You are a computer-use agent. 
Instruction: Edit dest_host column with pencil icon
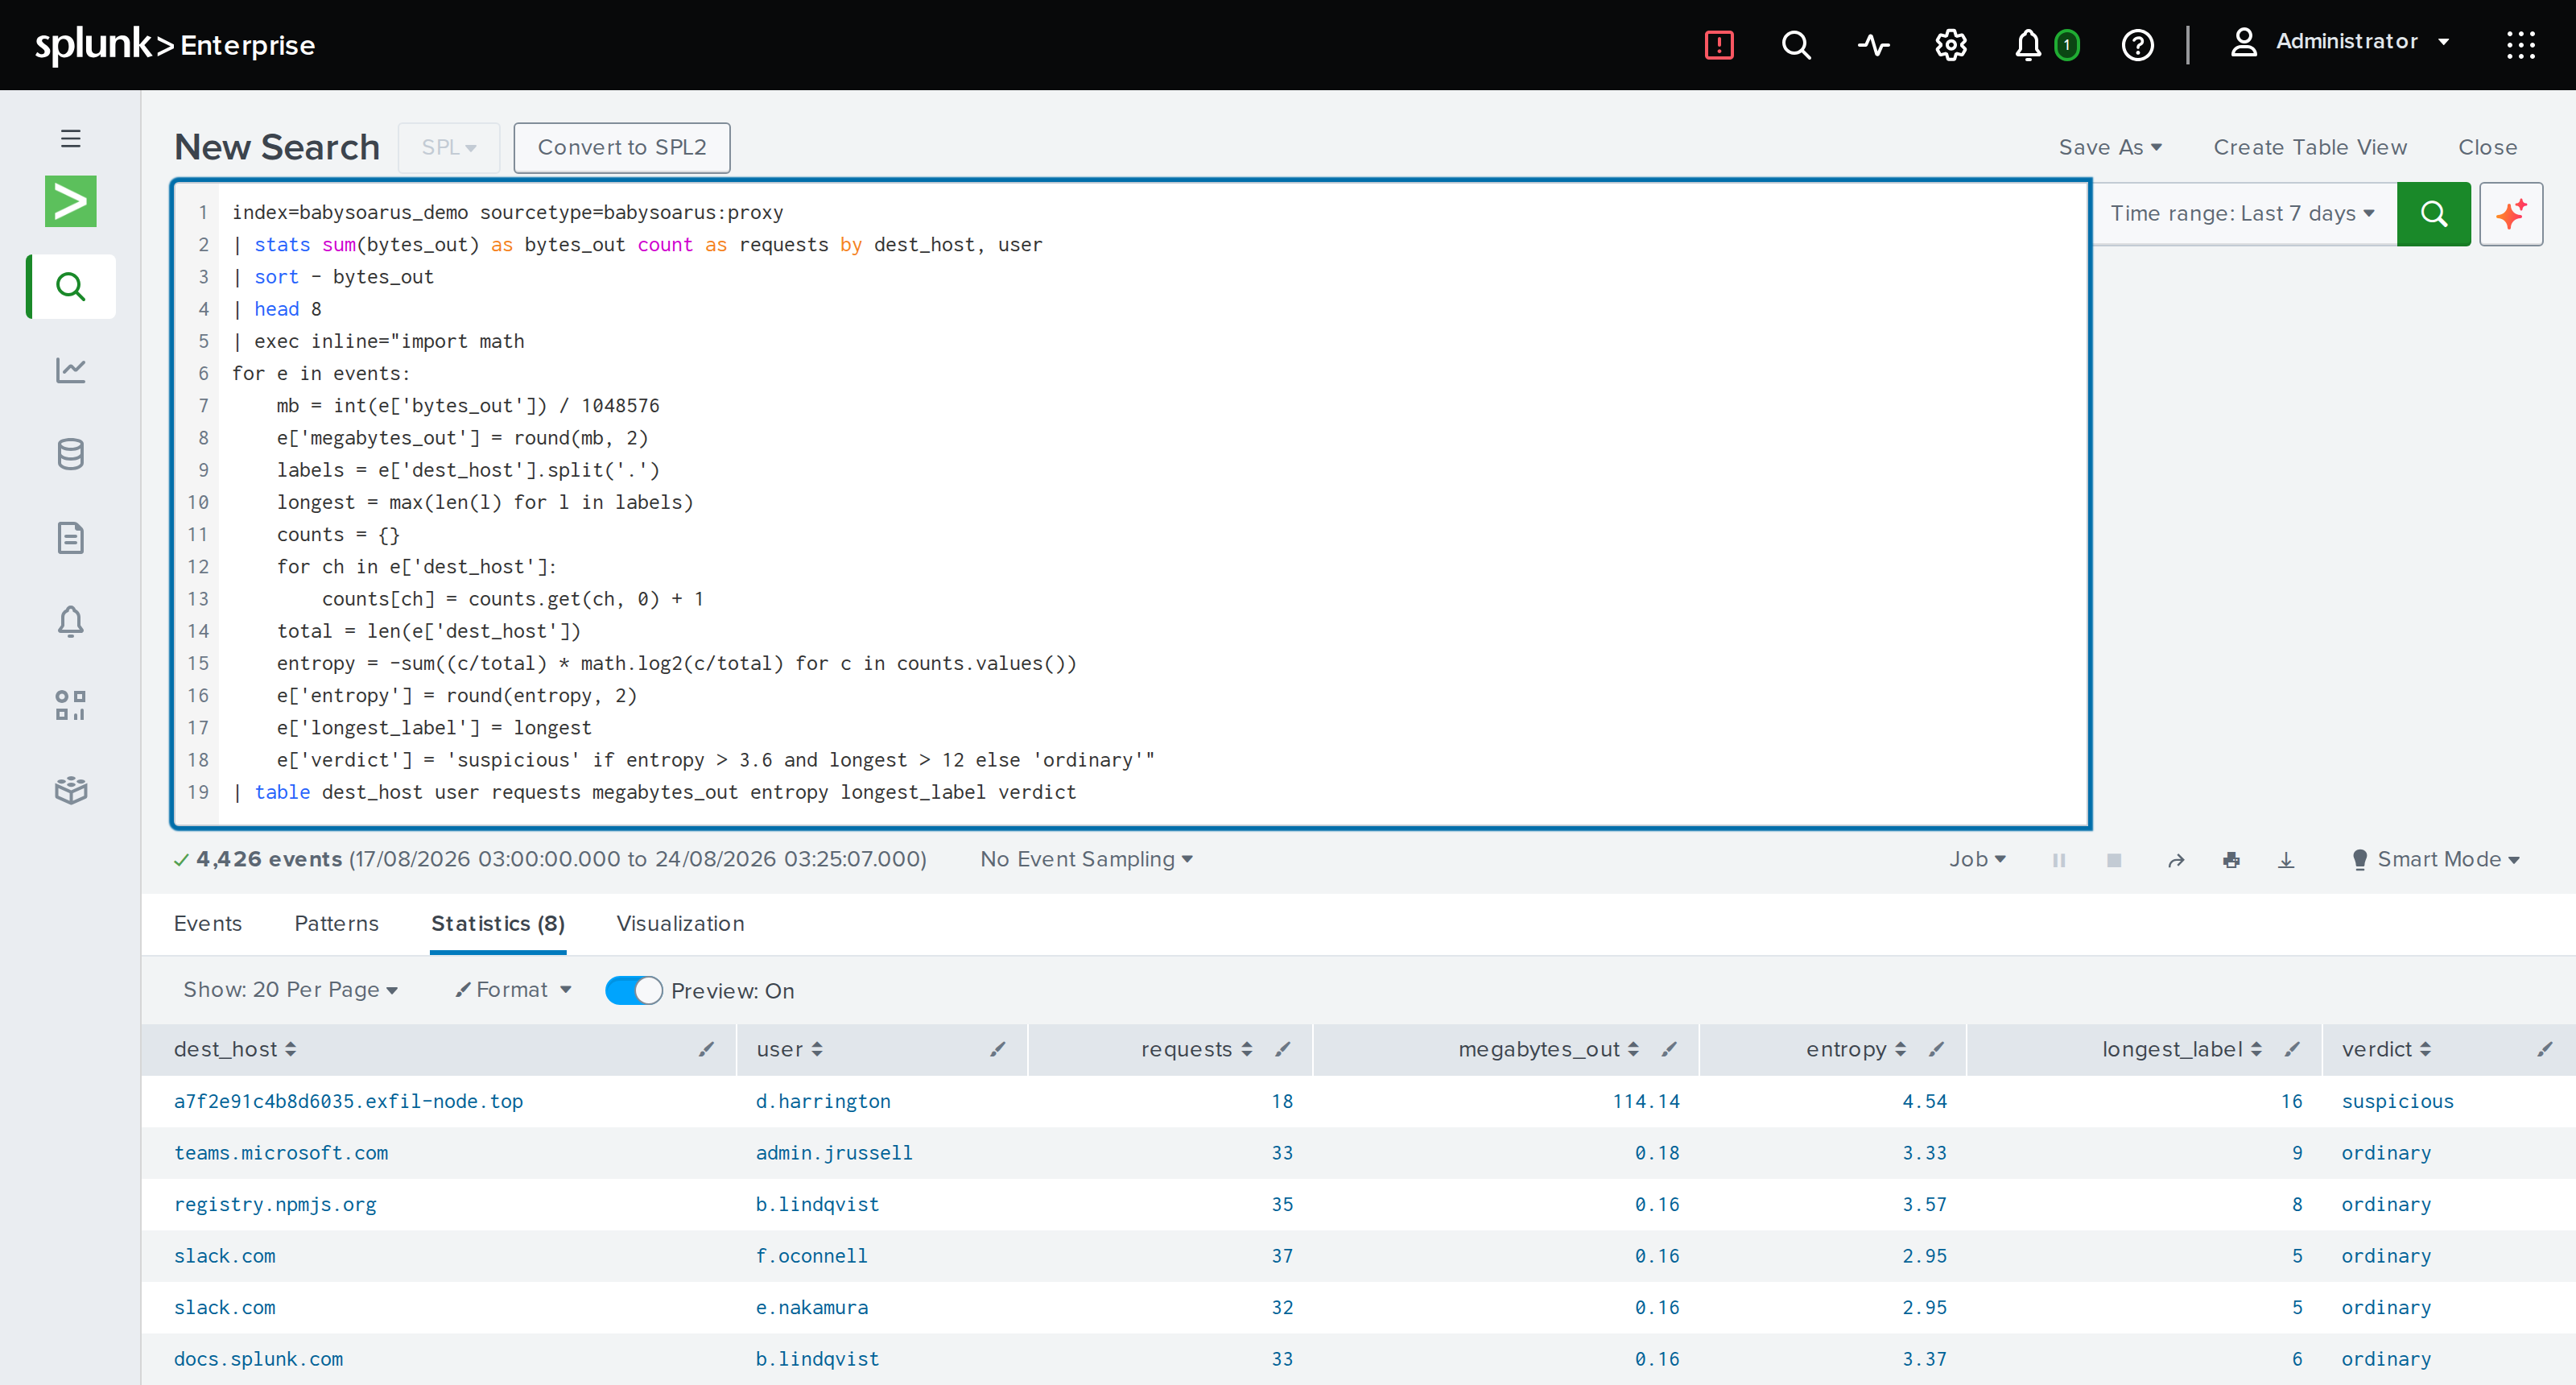[706, 1049]
